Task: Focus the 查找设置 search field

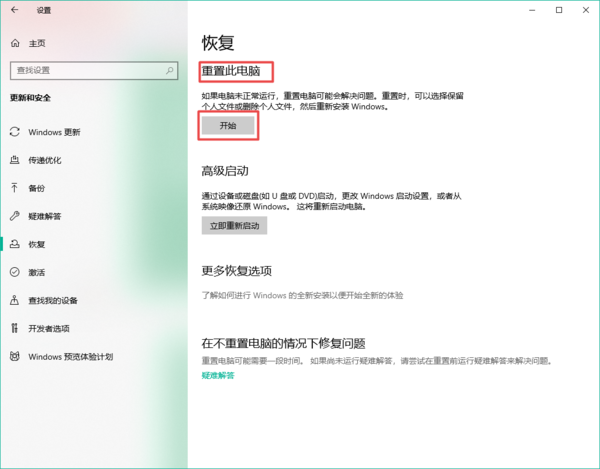Action: point(94,70)
